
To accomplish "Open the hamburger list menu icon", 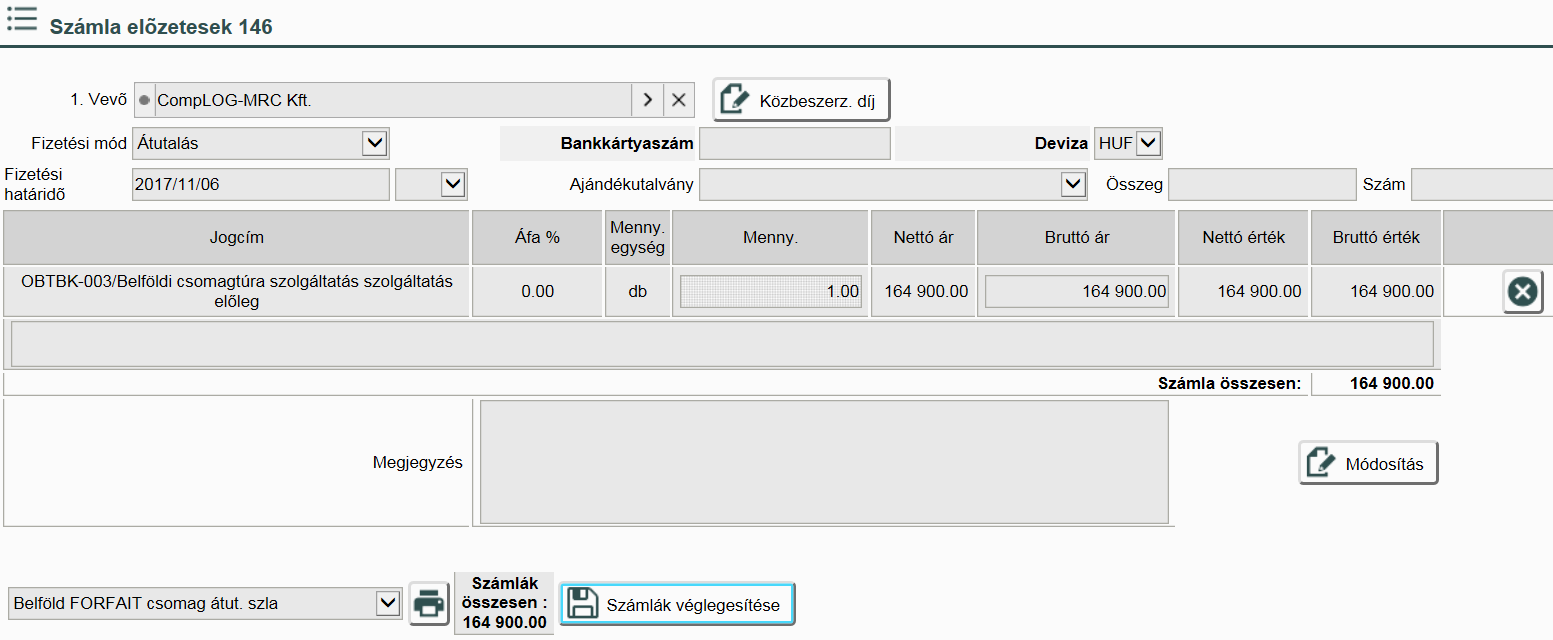I will pyautogui.click(x=21, y=19).
